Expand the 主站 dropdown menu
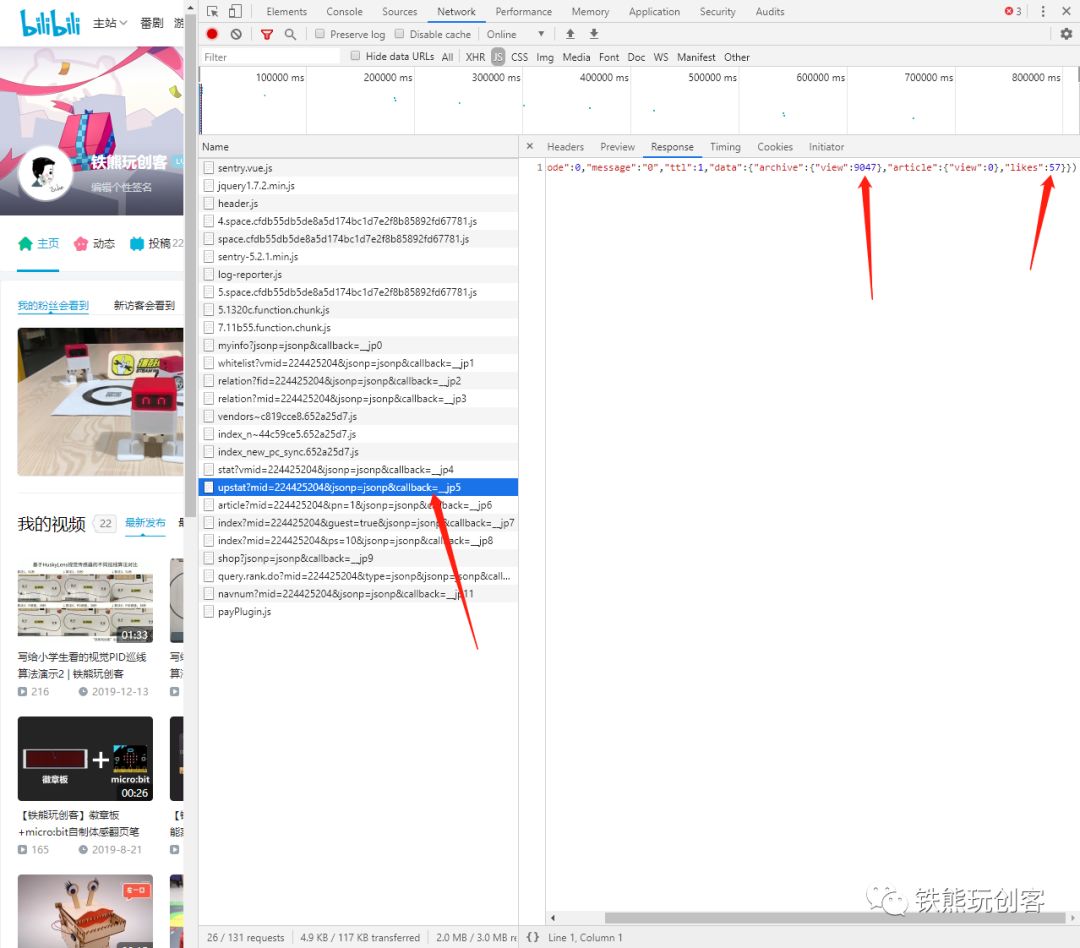This screenshot has height=948, width=1080. point(110,23)
